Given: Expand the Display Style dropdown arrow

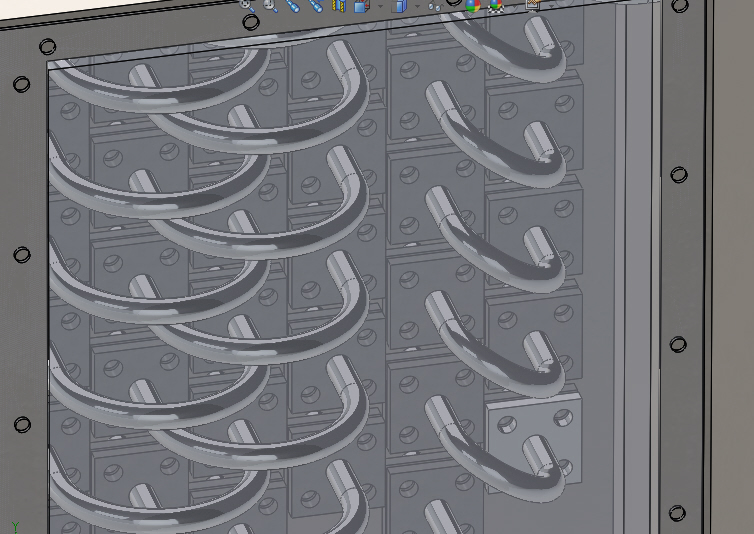Looking at the screenshot, I should click(417, 6).
